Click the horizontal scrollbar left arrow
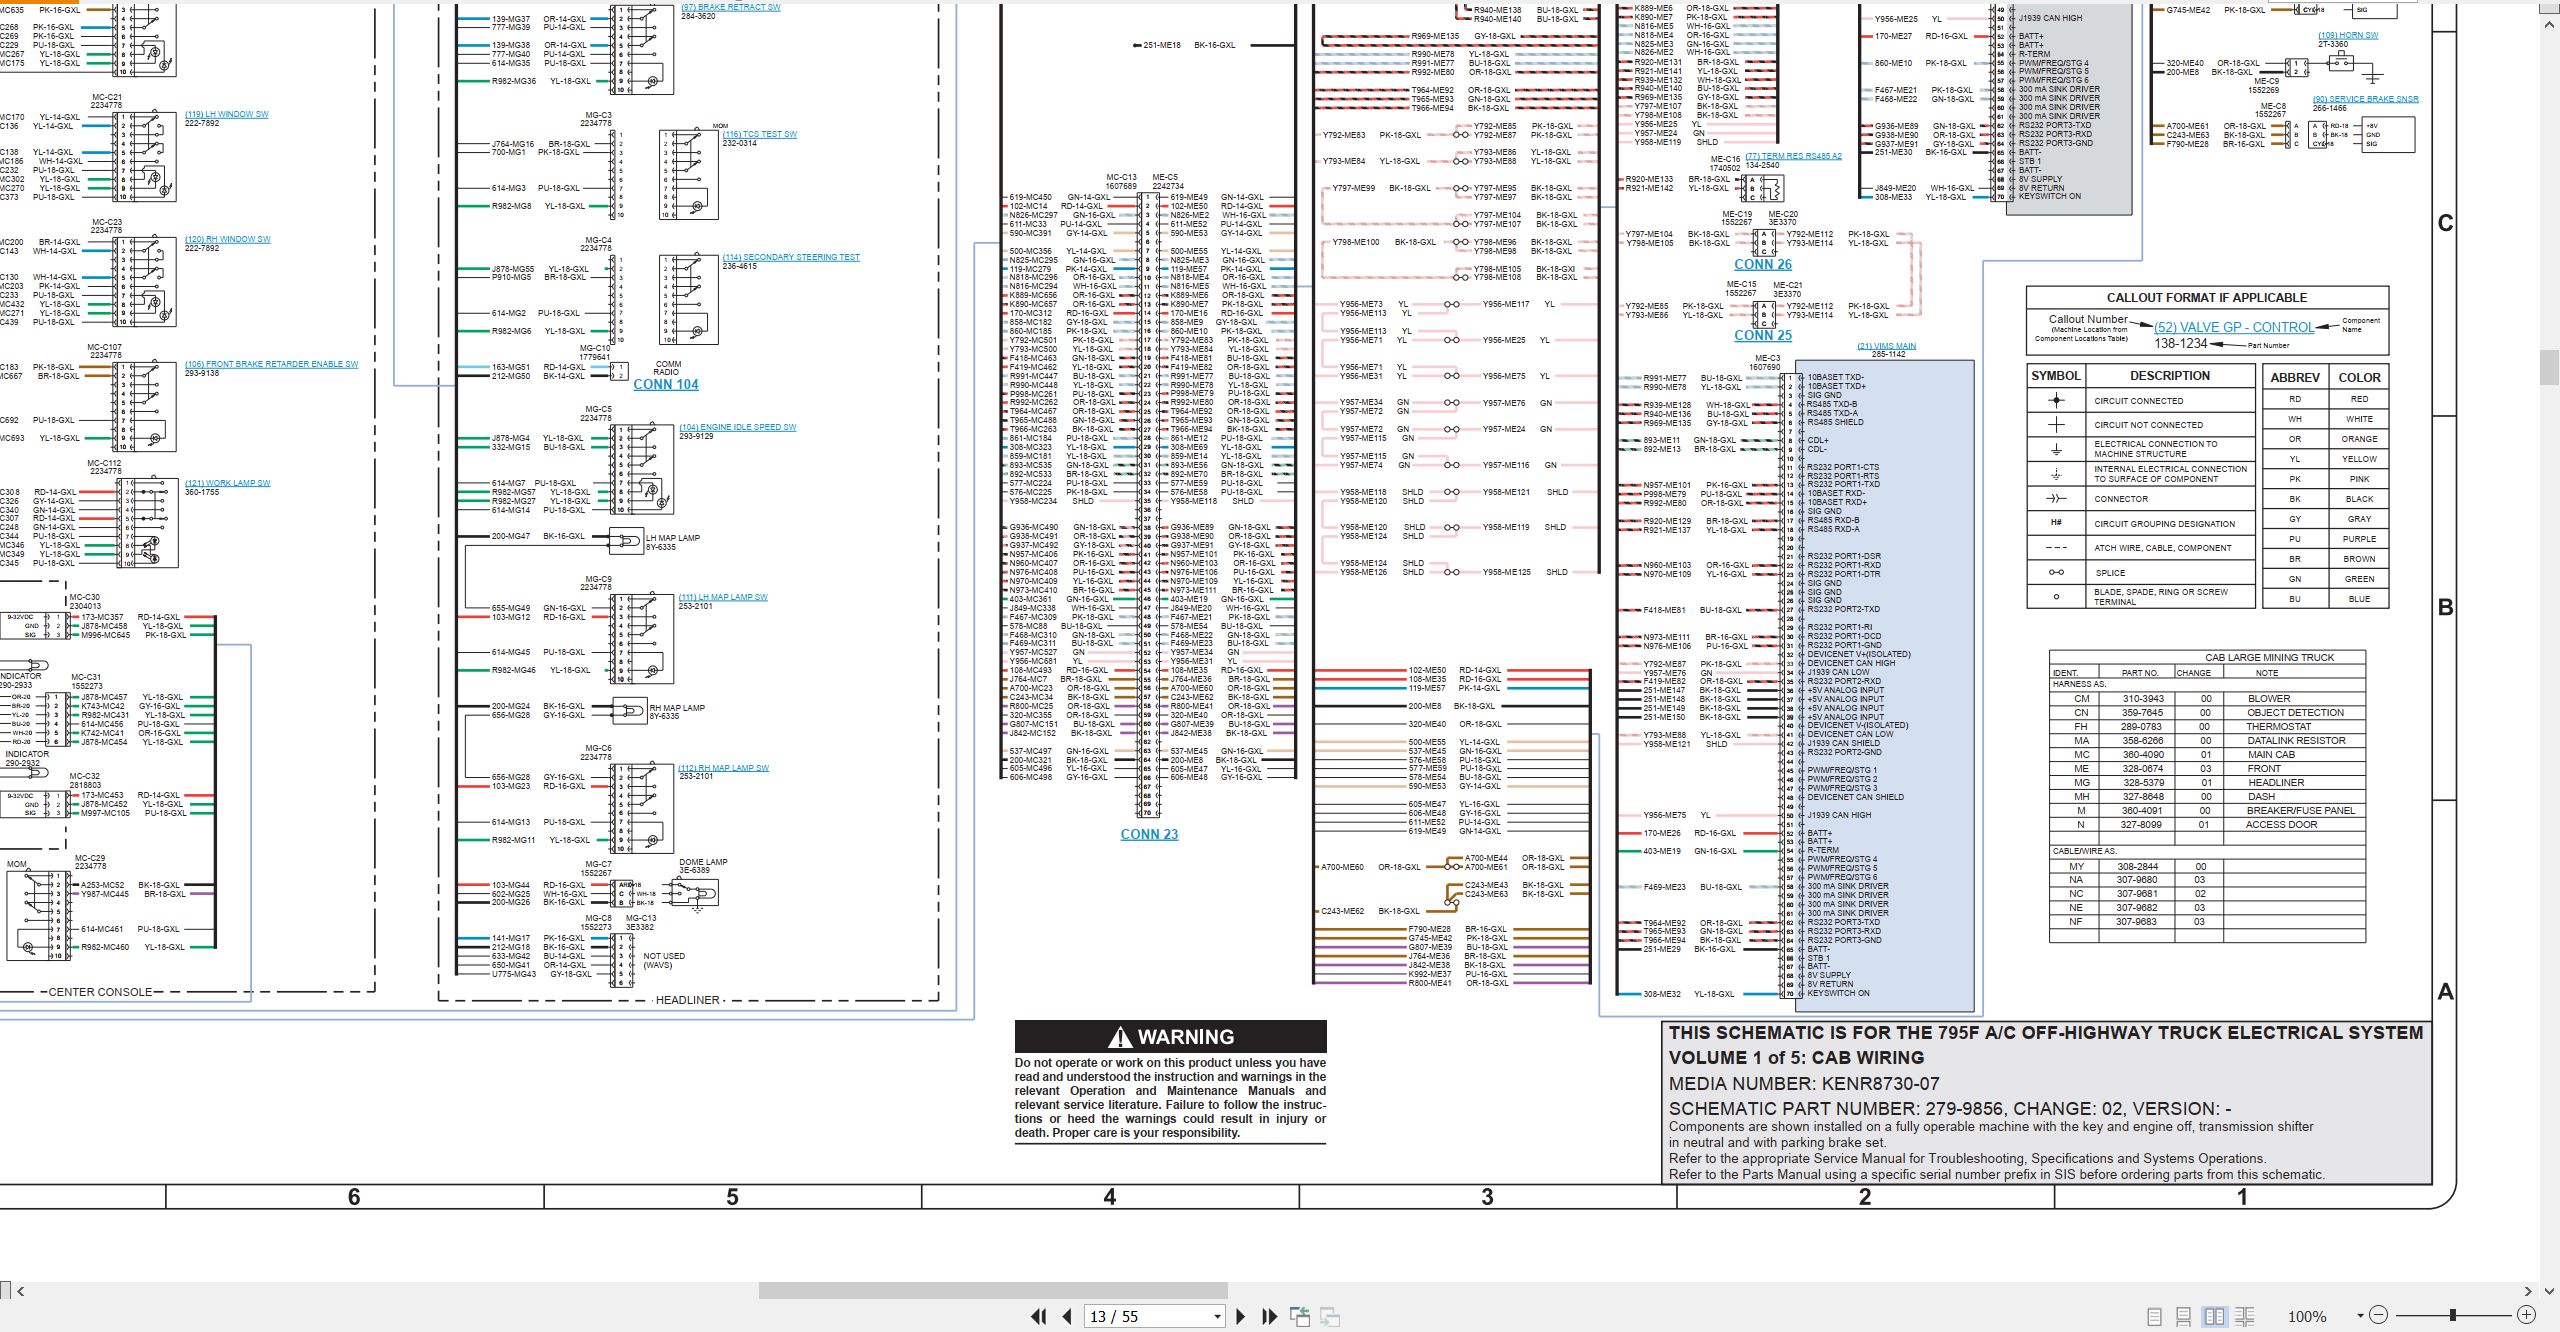This screenshot has width=2560, height=1332. click(20, 1291)
